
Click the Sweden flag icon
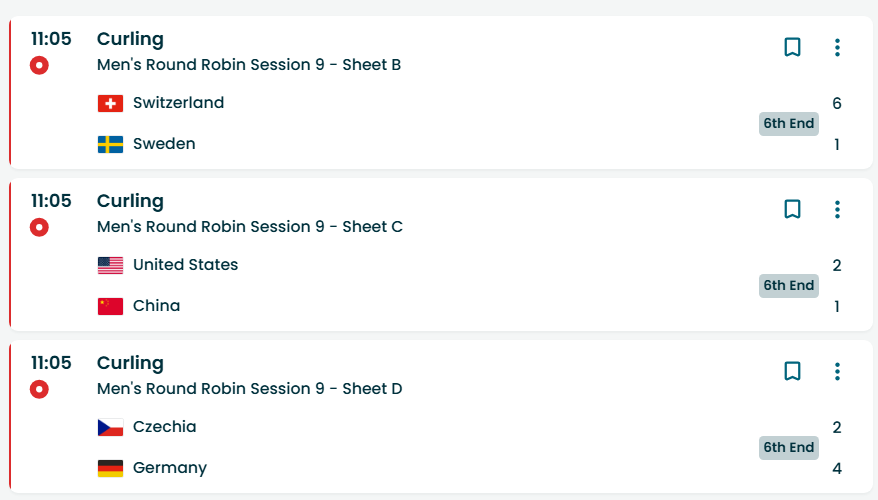(x=110, y=144)
